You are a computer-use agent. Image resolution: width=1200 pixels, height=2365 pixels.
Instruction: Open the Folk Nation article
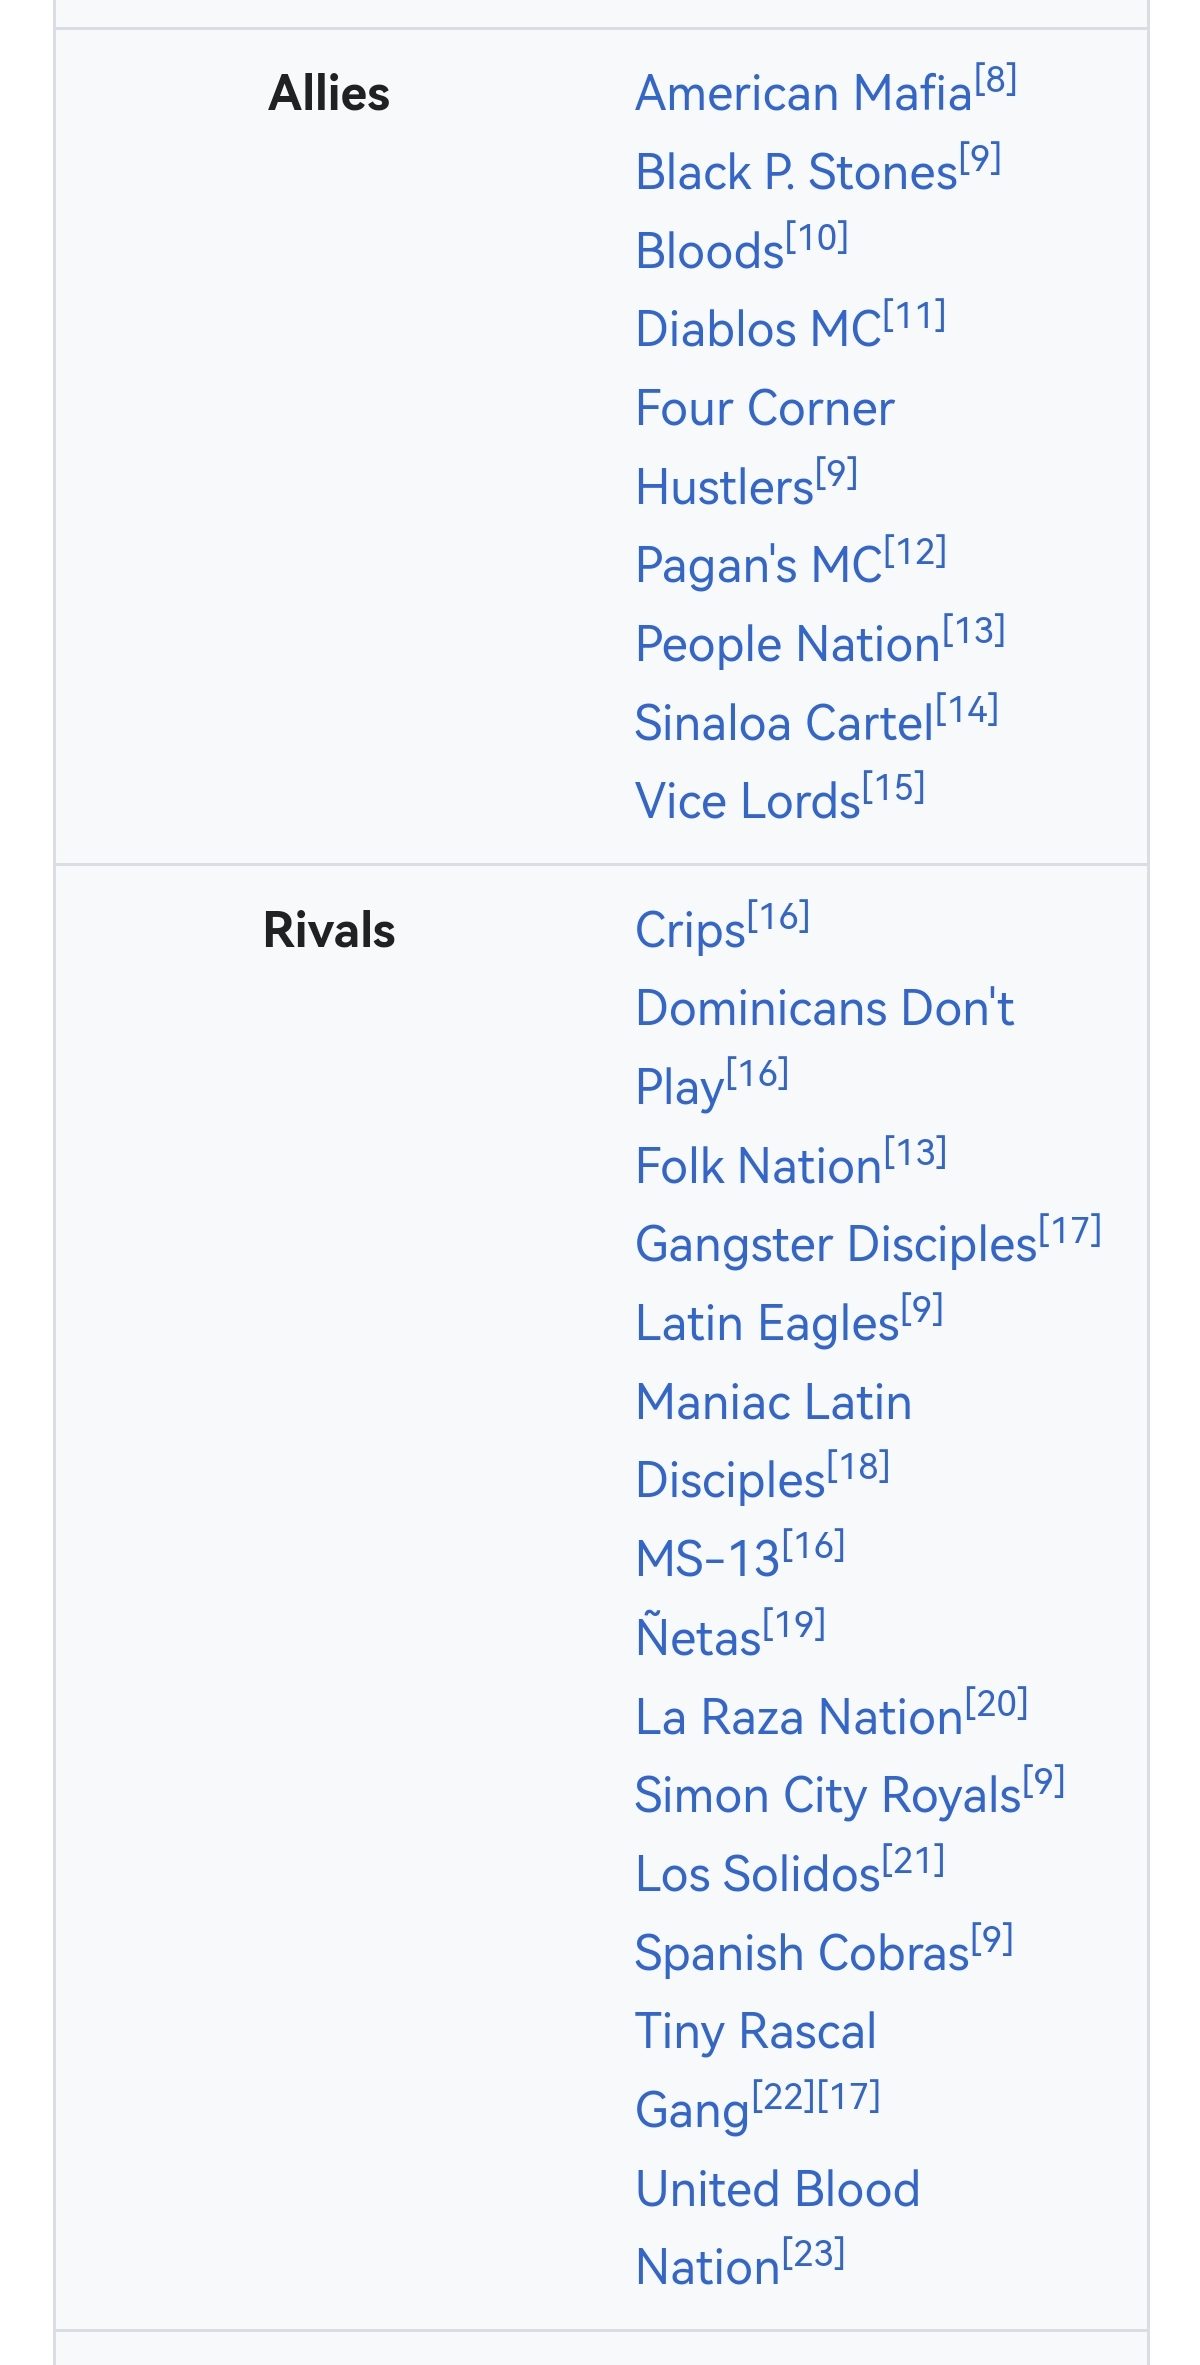point(759,1166)
